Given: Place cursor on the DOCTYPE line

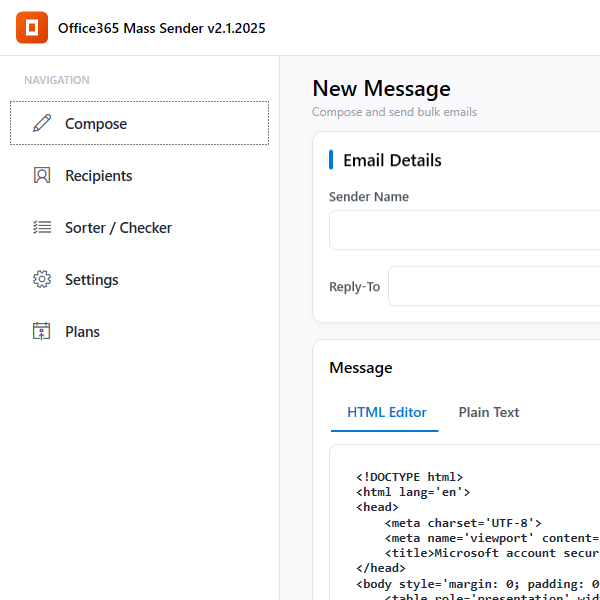Looking at the screenshot, I should 409,477.
